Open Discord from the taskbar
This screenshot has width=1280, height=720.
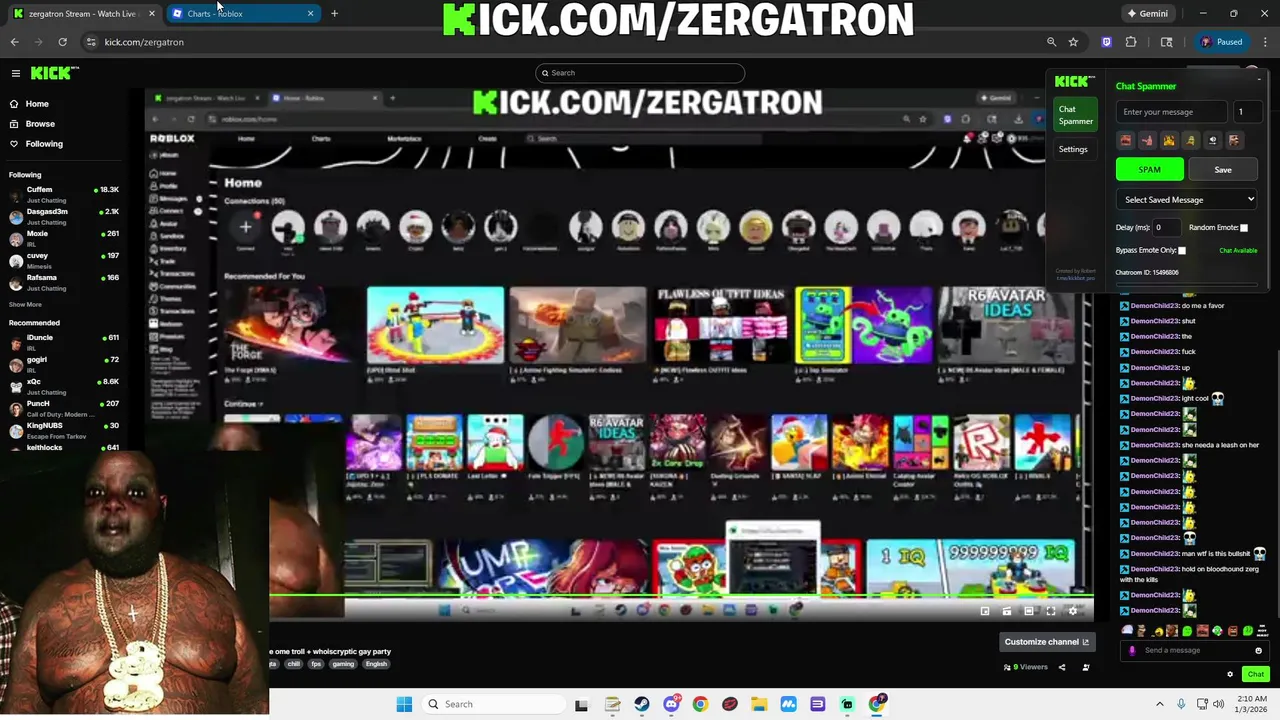671,704
